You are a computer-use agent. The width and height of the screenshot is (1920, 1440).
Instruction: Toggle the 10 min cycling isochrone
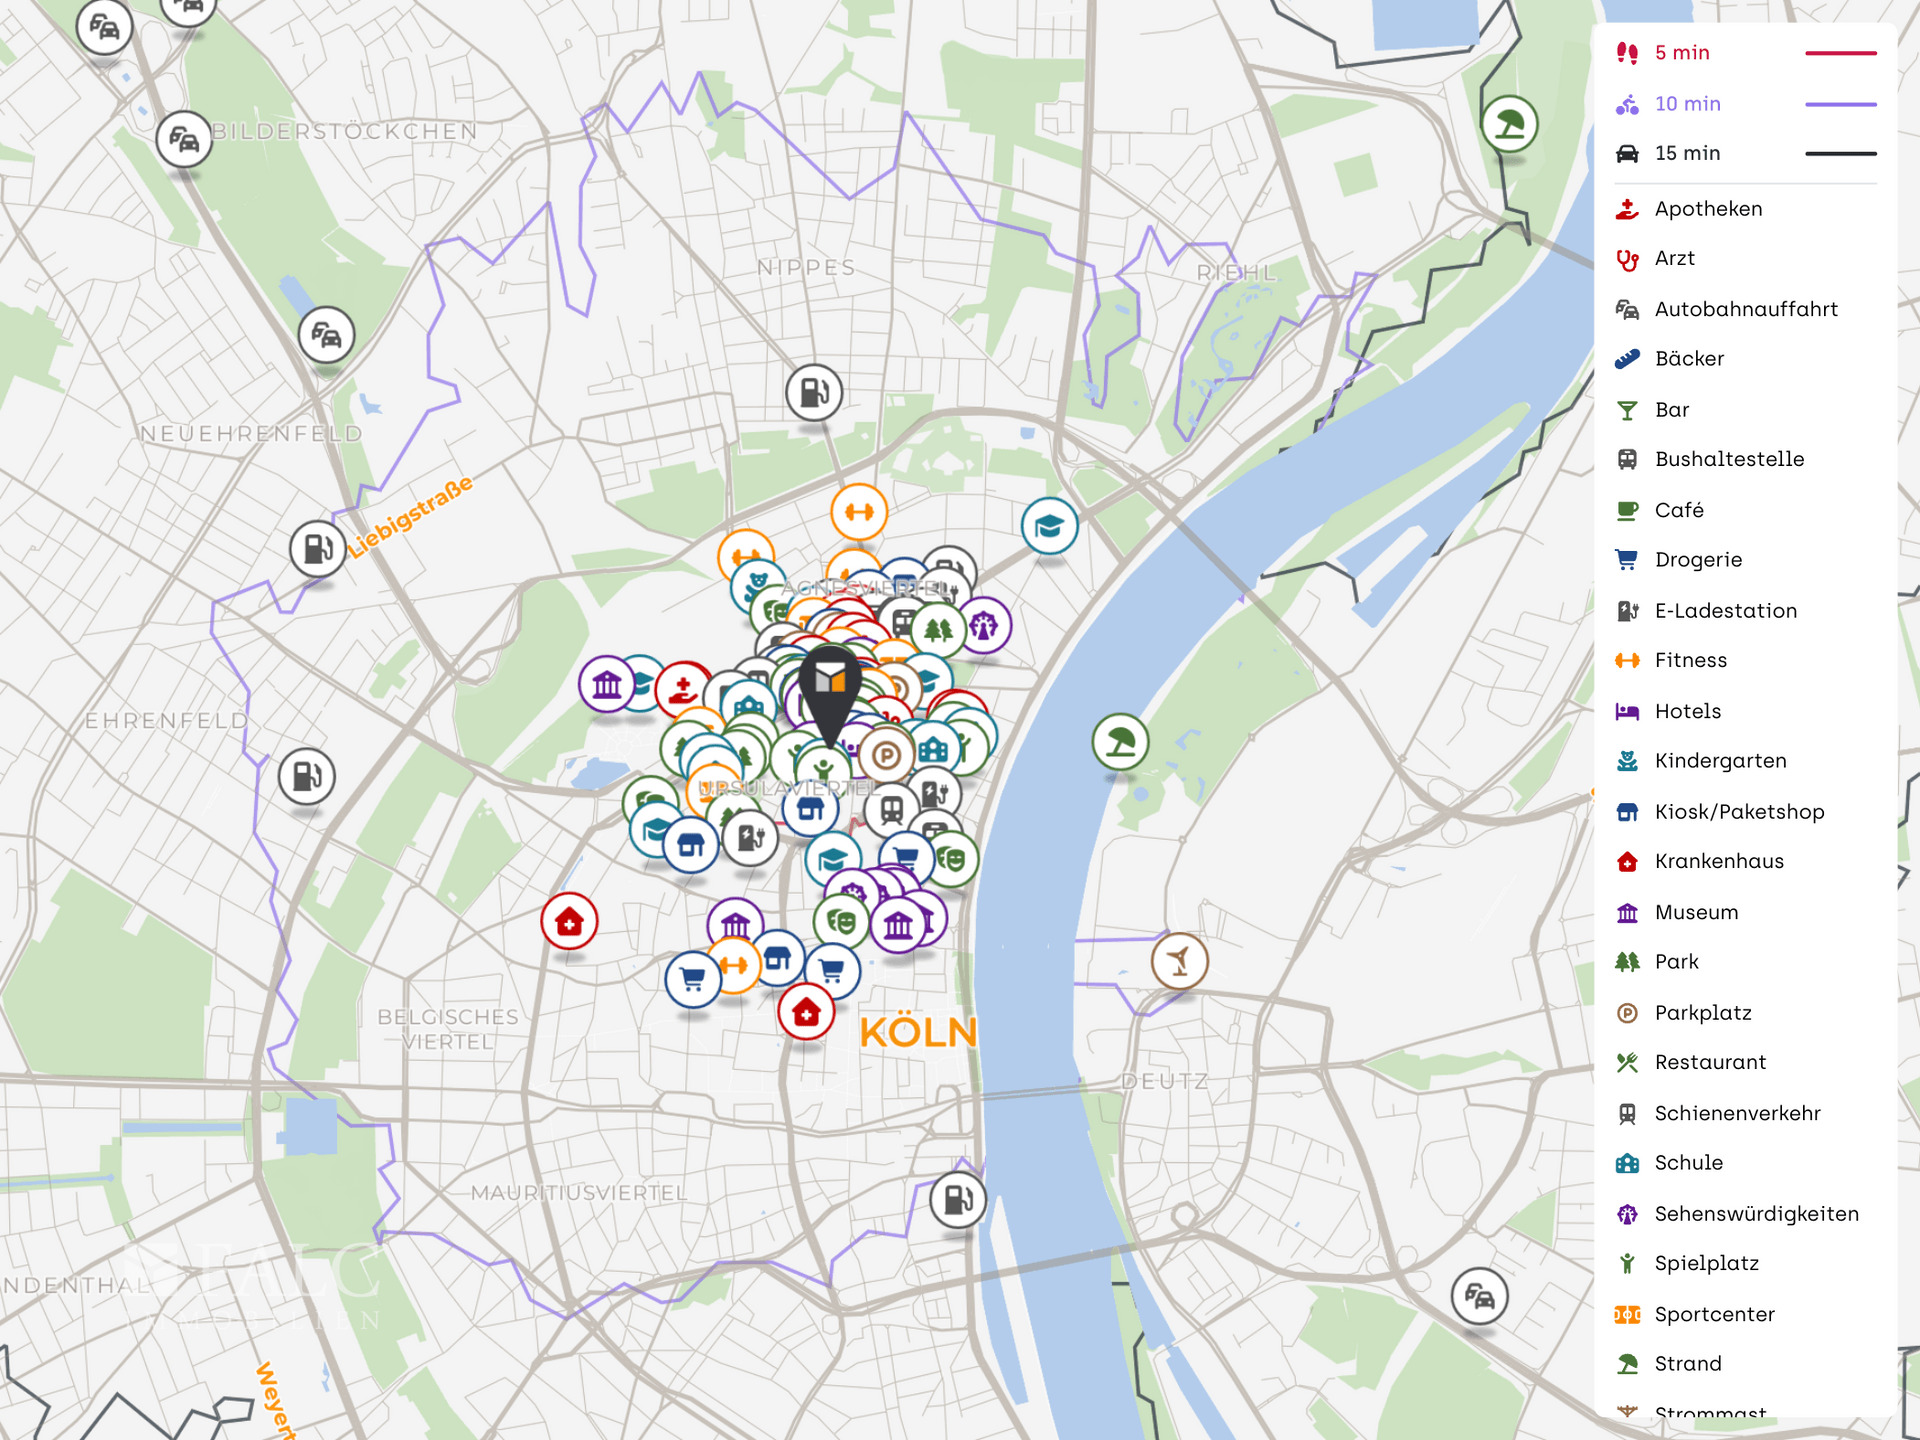[1687, 104]
